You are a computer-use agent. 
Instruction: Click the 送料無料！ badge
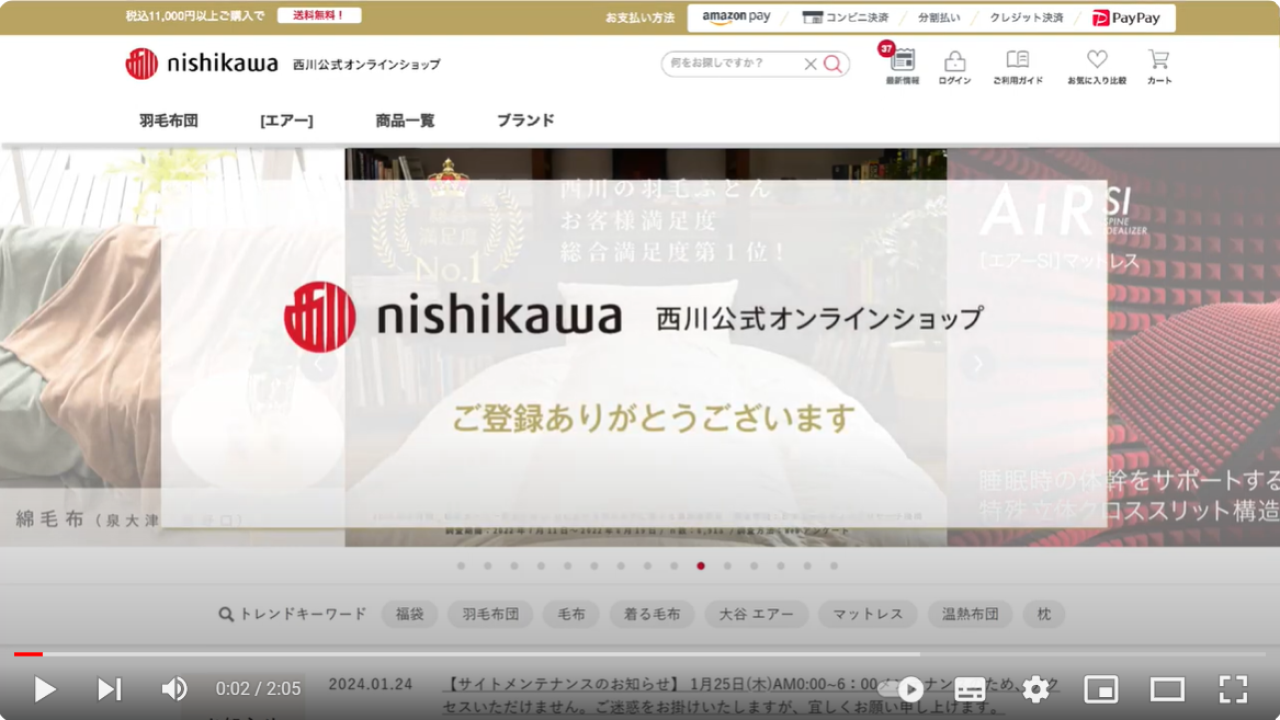(x=319, y=16)
